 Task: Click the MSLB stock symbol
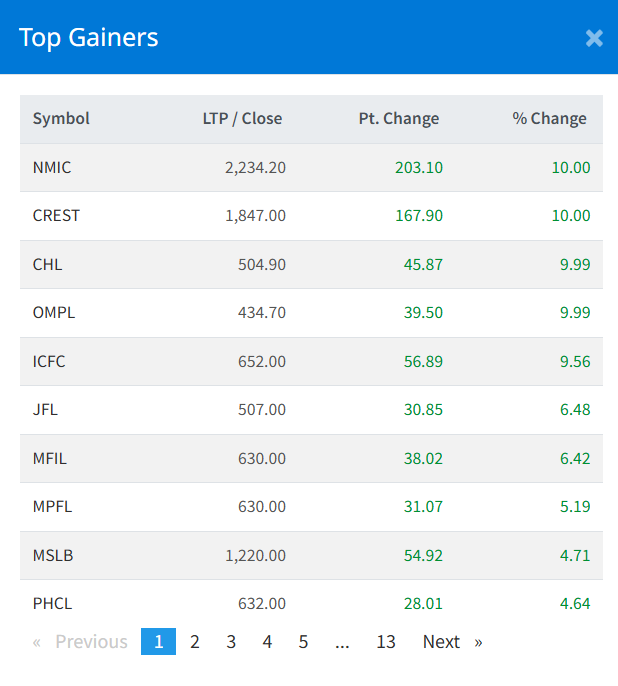53,555
